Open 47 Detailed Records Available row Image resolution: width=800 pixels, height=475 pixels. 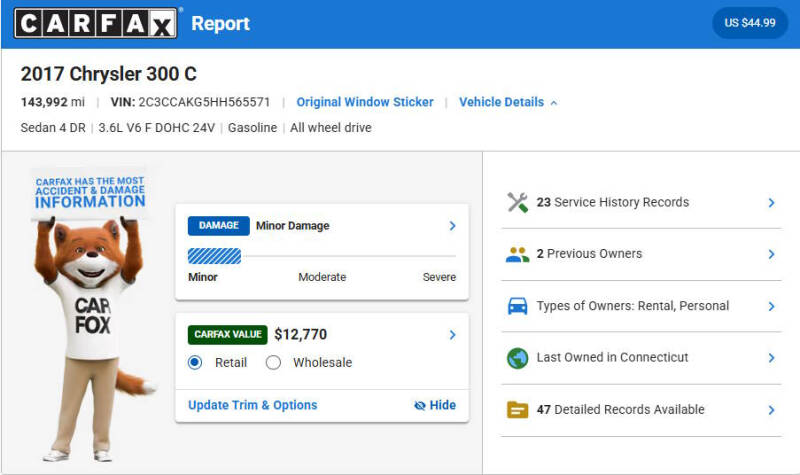641,410
